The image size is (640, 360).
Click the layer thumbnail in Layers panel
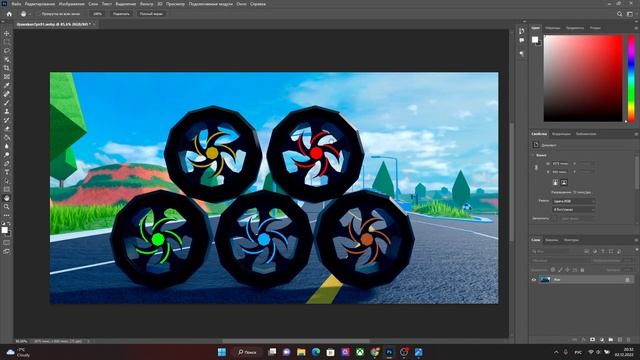pos(545,280)
